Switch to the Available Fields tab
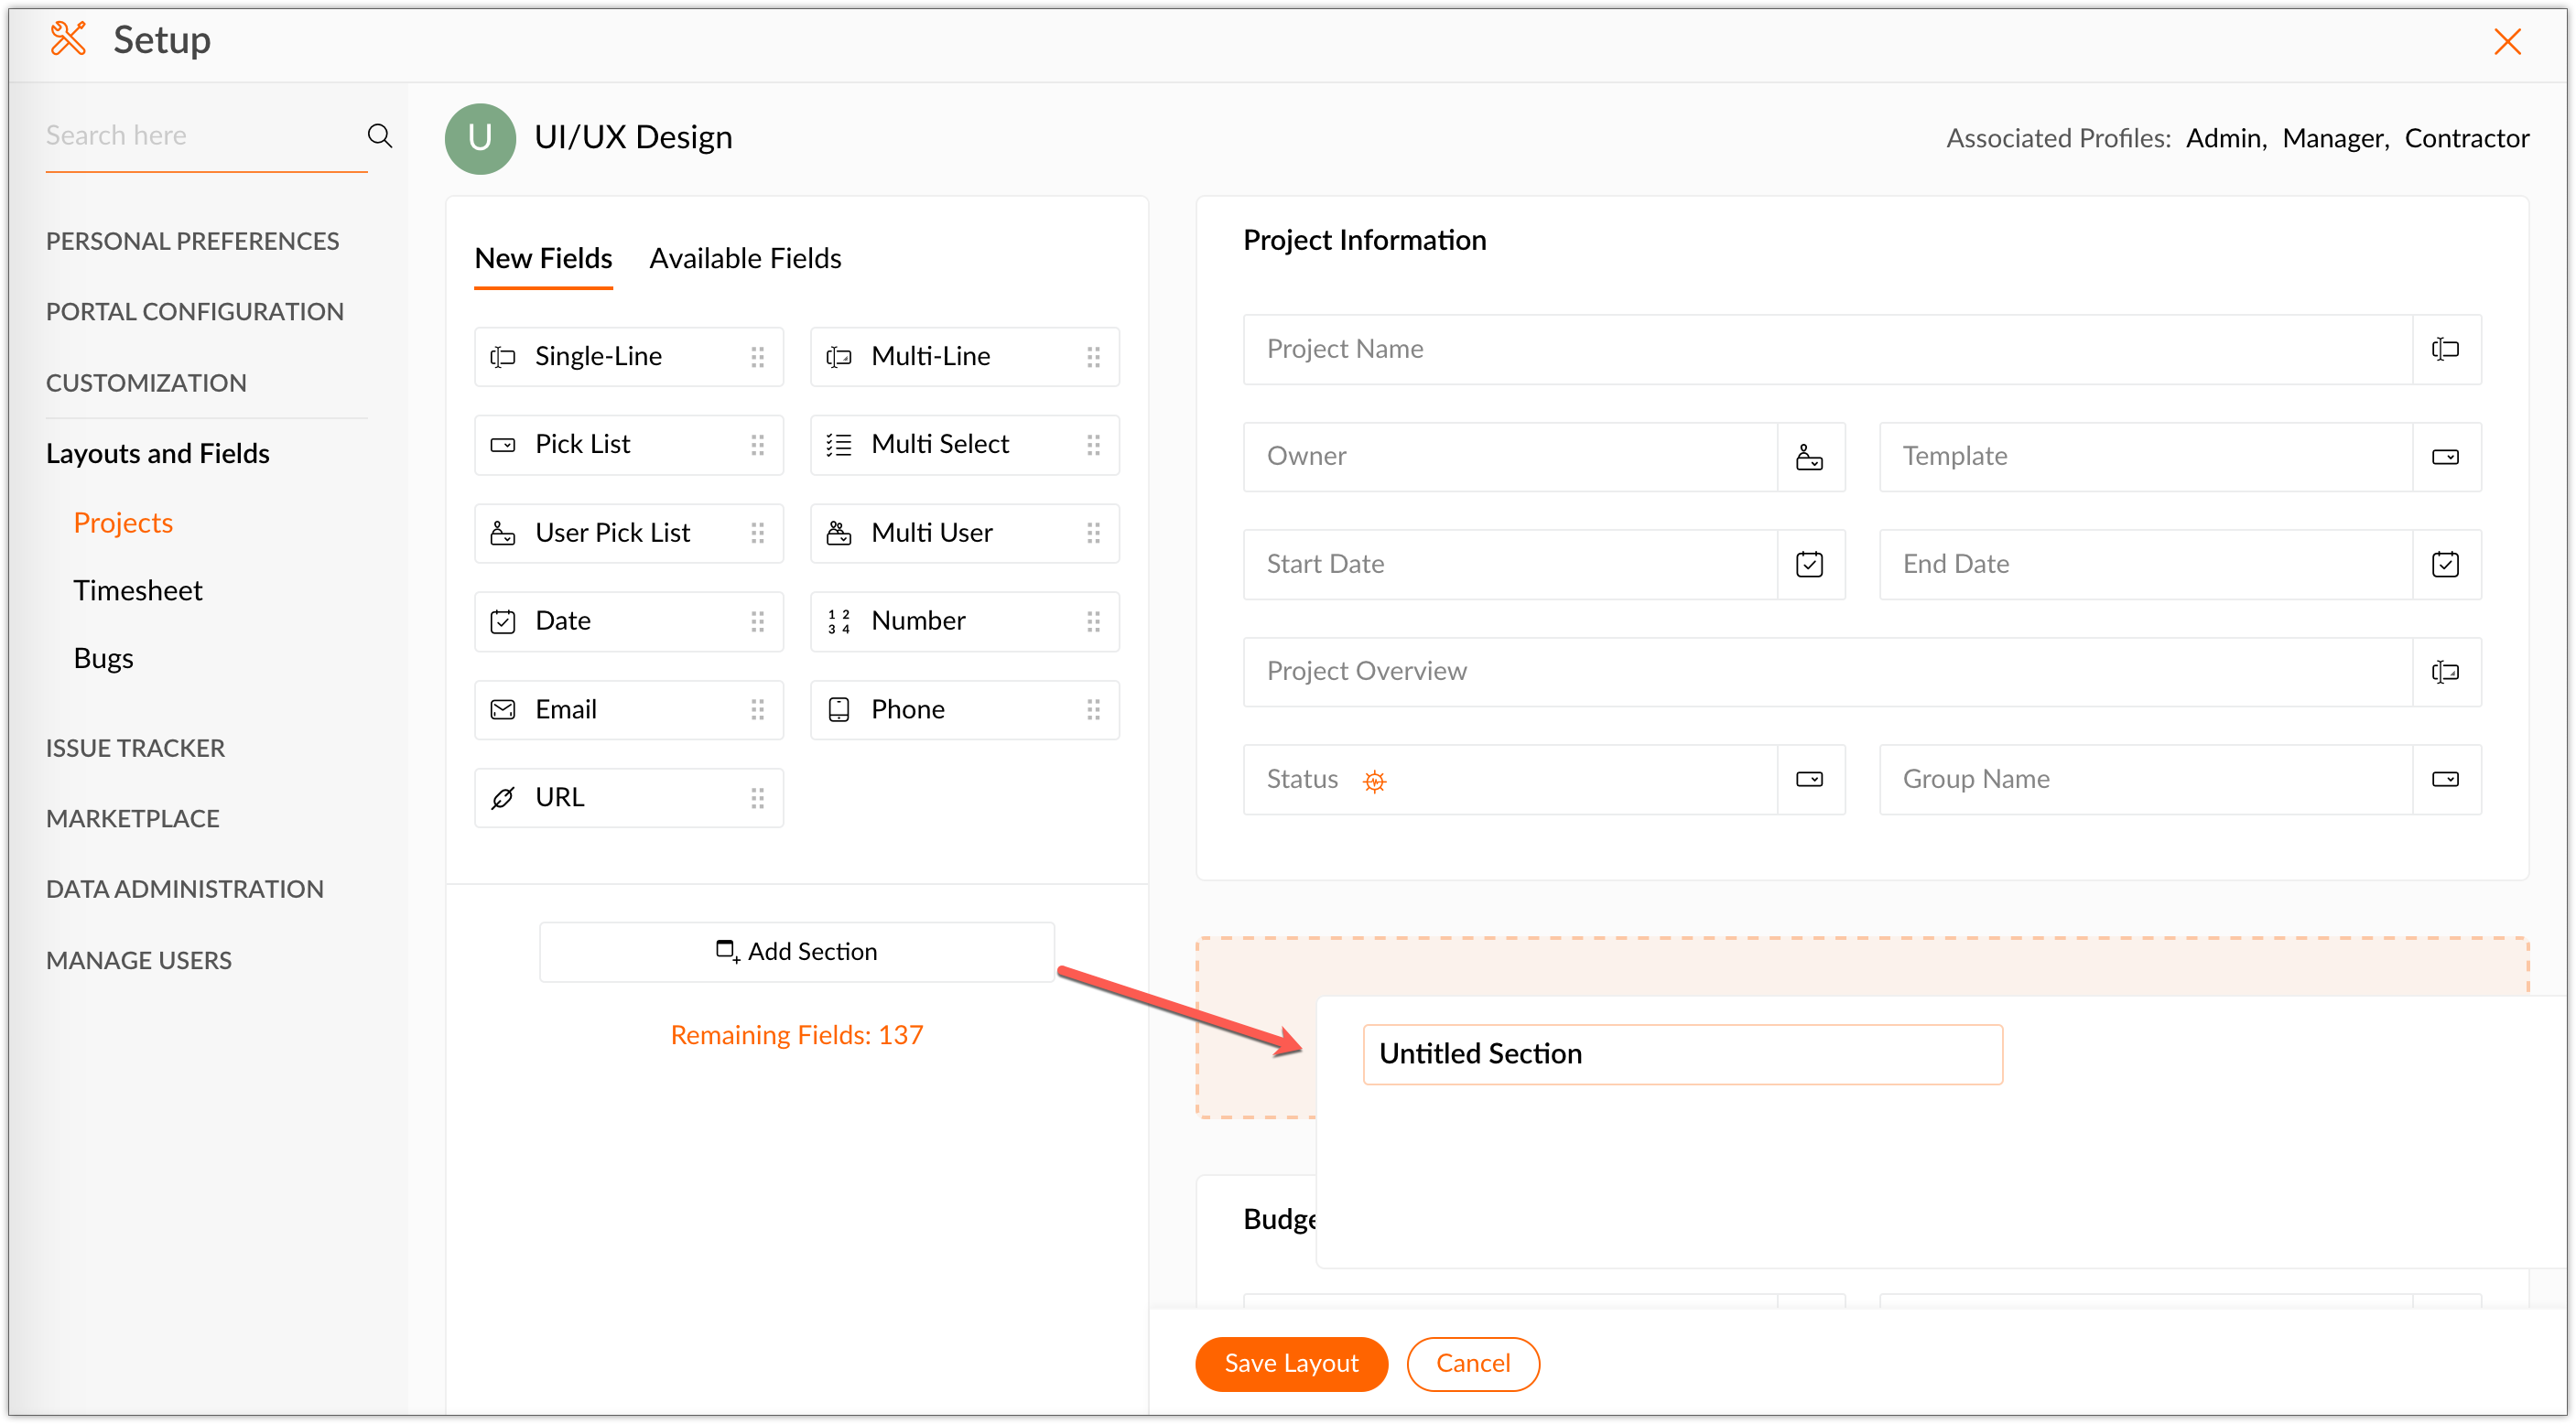Image resolution: width=2576 pixels, height=1424 pixels. pyautogui.click(x=745, y=259)
